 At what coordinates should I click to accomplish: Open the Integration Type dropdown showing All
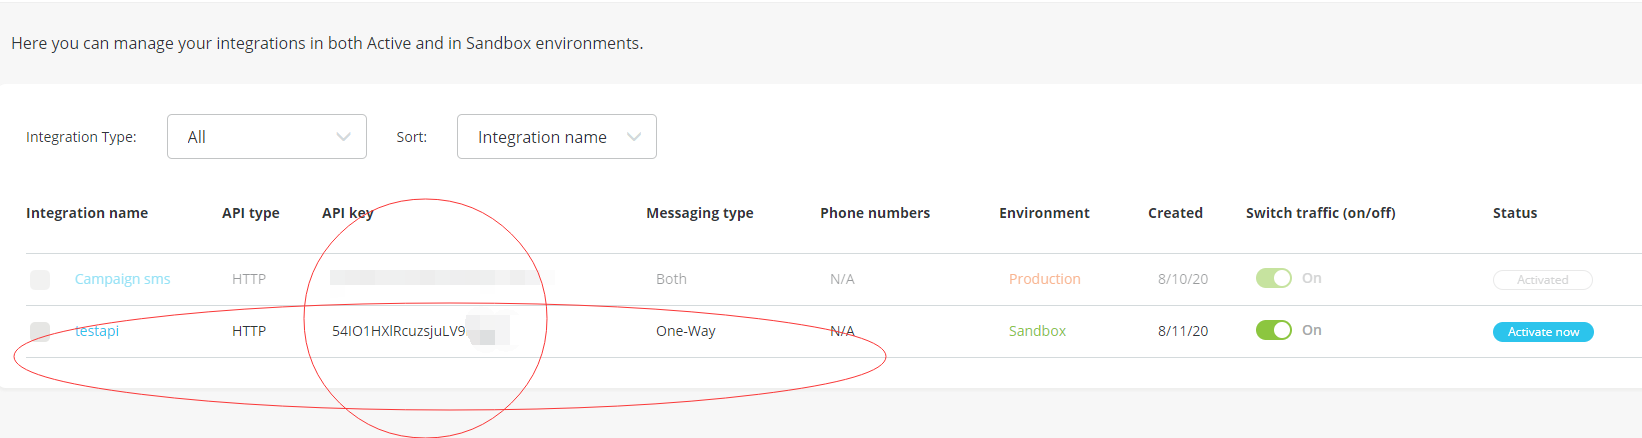click(266, 137)
